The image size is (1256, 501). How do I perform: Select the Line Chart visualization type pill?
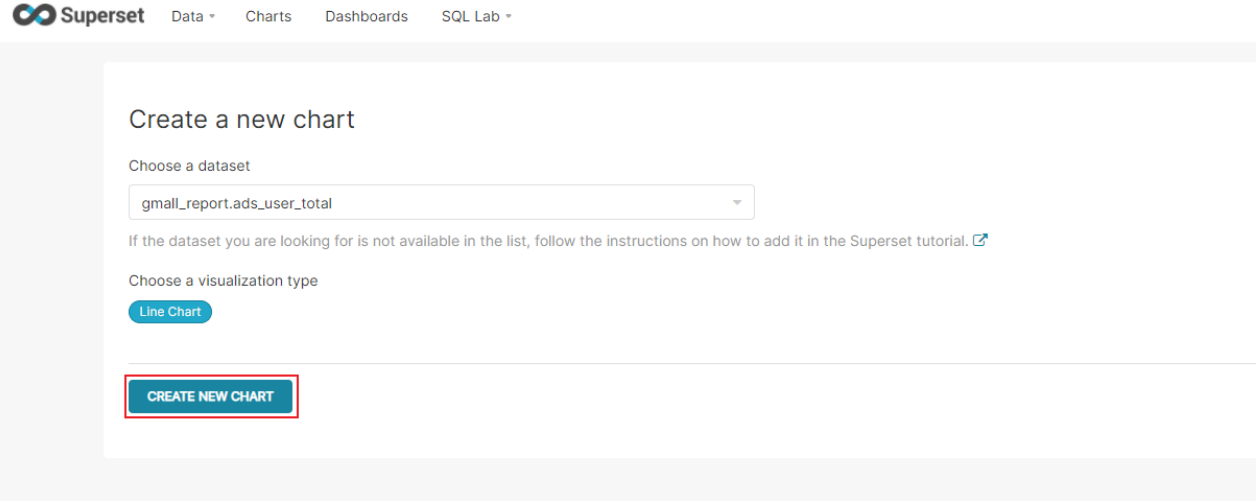[170, 312]
